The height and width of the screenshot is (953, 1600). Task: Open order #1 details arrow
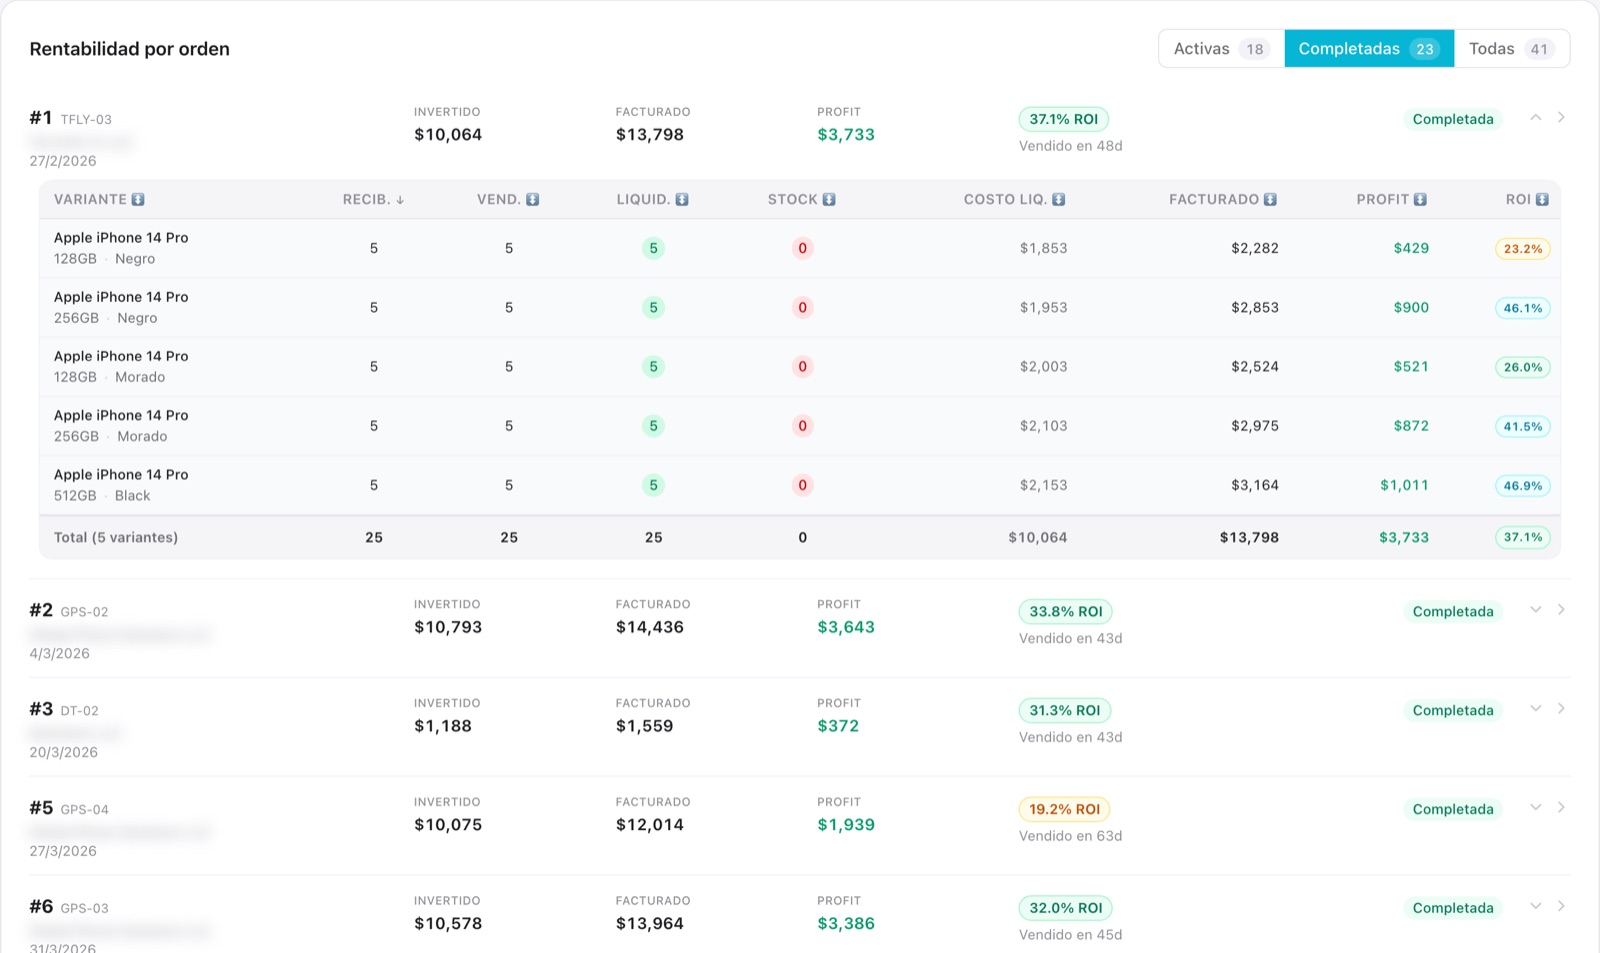pos(1561,118)
